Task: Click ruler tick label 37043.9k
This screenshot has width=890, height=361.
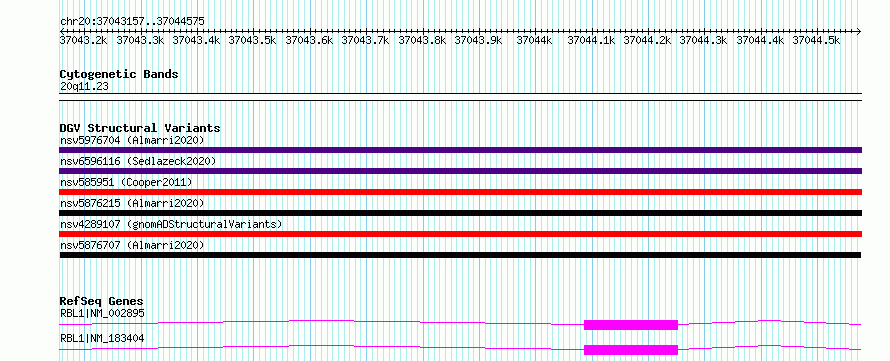Action: click(x=478, y=40)
